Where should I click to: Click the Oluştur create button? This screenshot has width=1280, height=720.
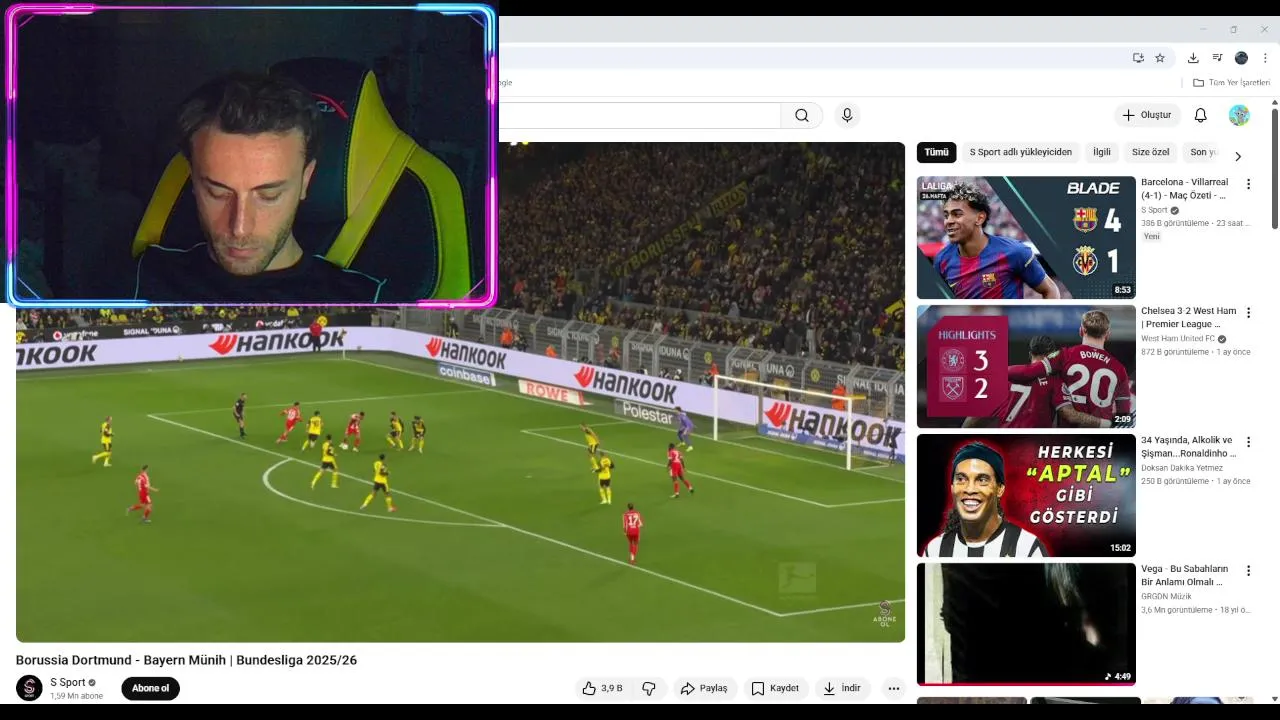click(1146, 115)
